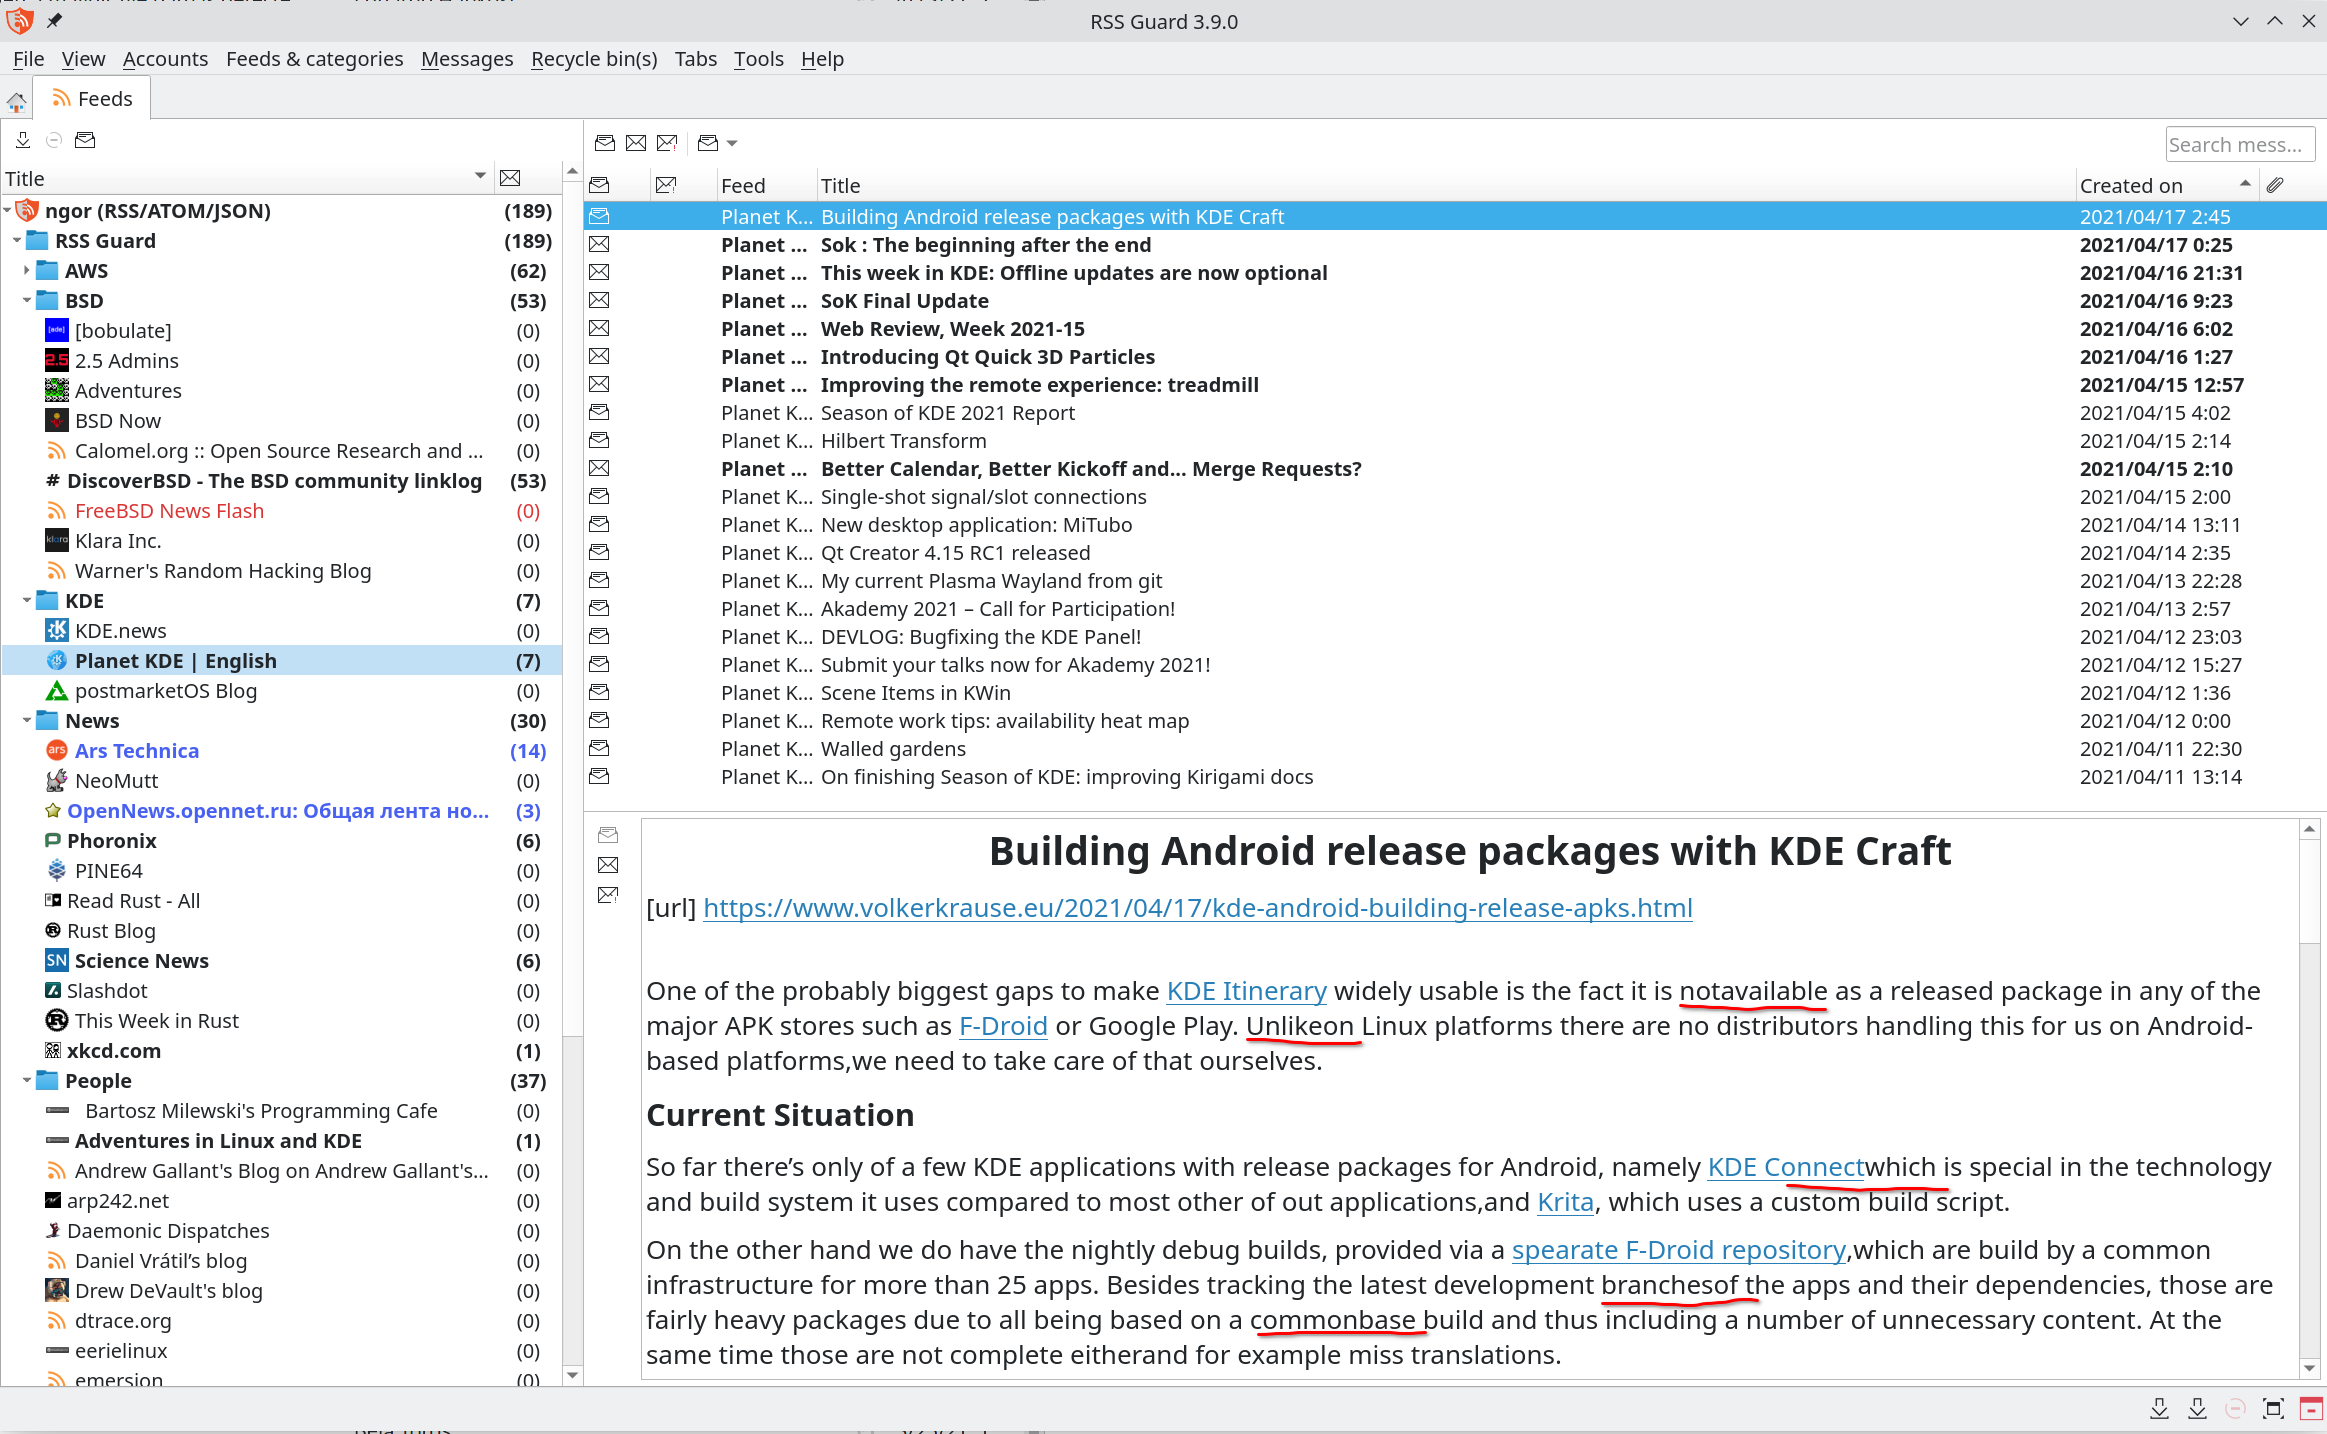Image resolution: width=2327 pixels, height=1434 pixels.
Task: Select the xkcd.com feed
Action: pos(114,1050)
